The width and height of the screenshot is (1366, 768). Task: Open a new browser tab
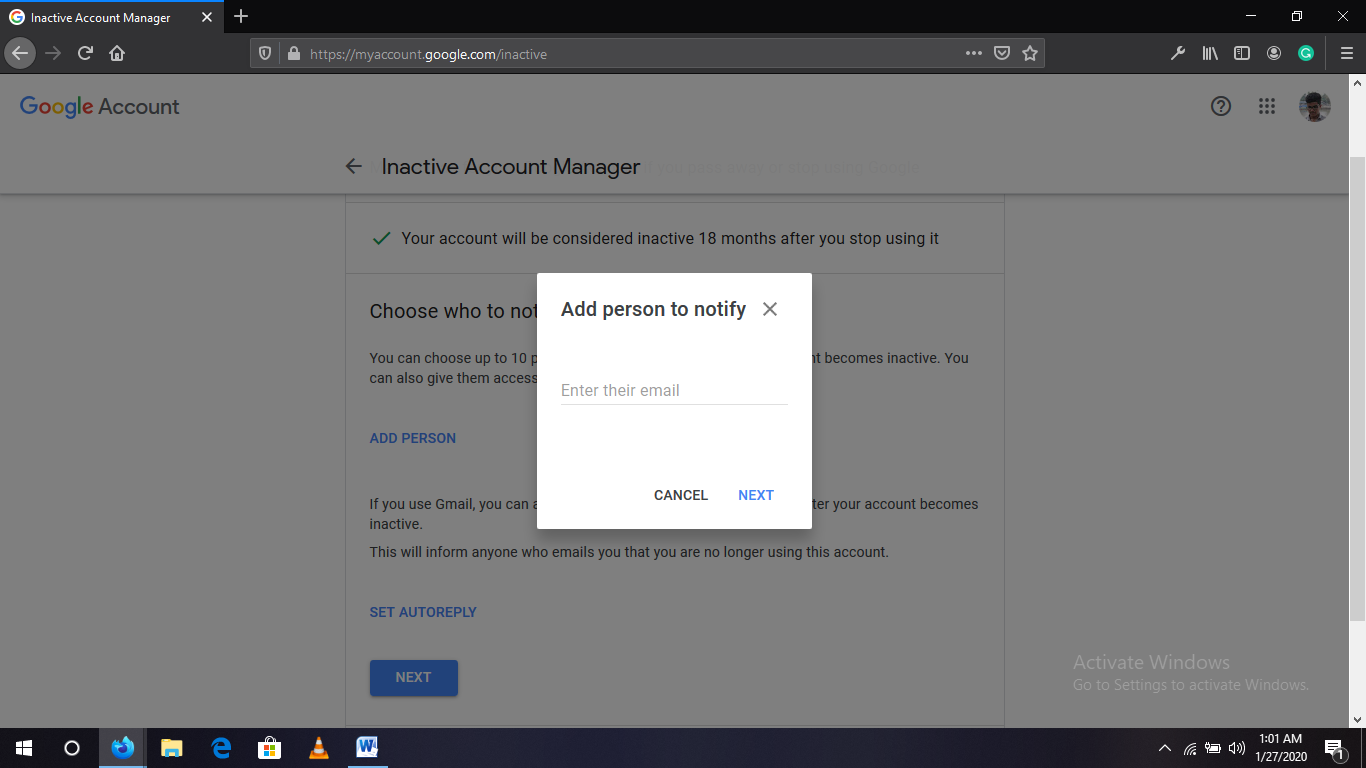tap(241, 17)
